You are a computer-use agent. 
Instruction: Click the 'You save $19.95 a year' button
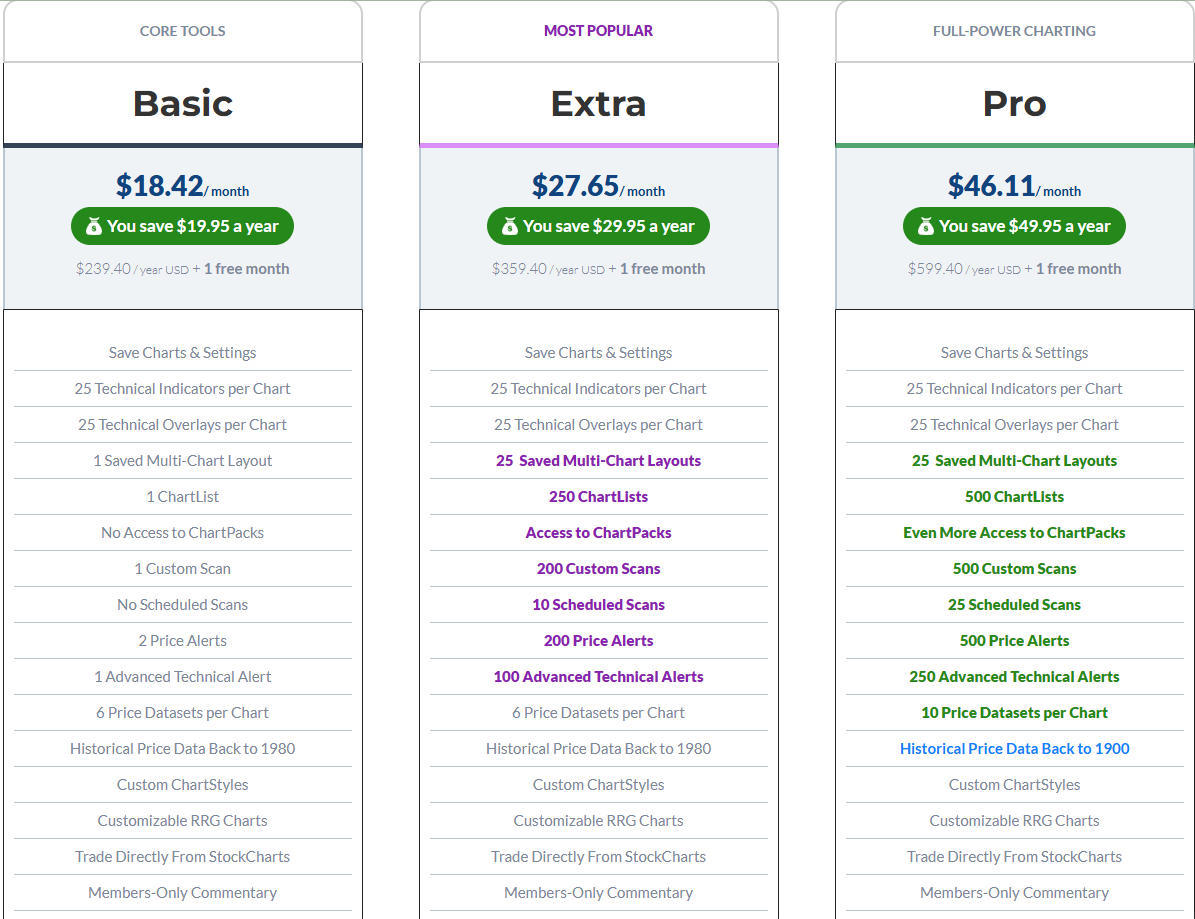(x=182, y=226)
